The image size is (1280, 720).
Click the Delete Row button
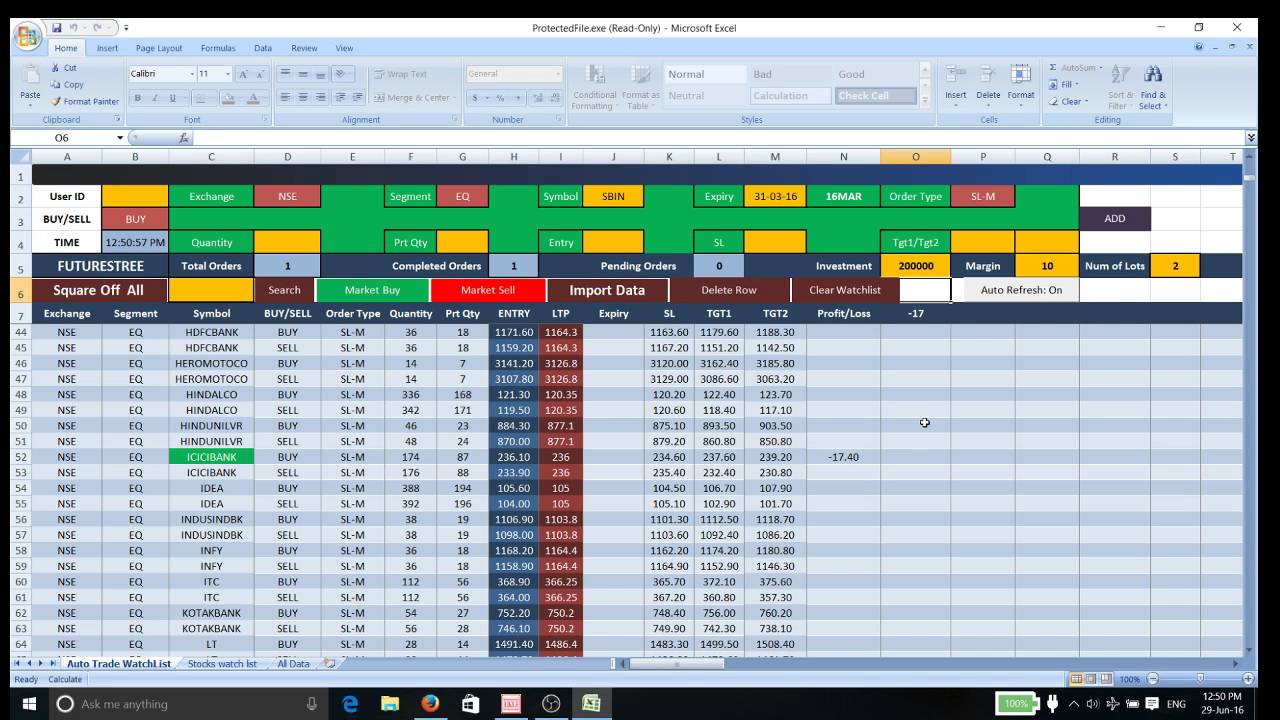729,290
